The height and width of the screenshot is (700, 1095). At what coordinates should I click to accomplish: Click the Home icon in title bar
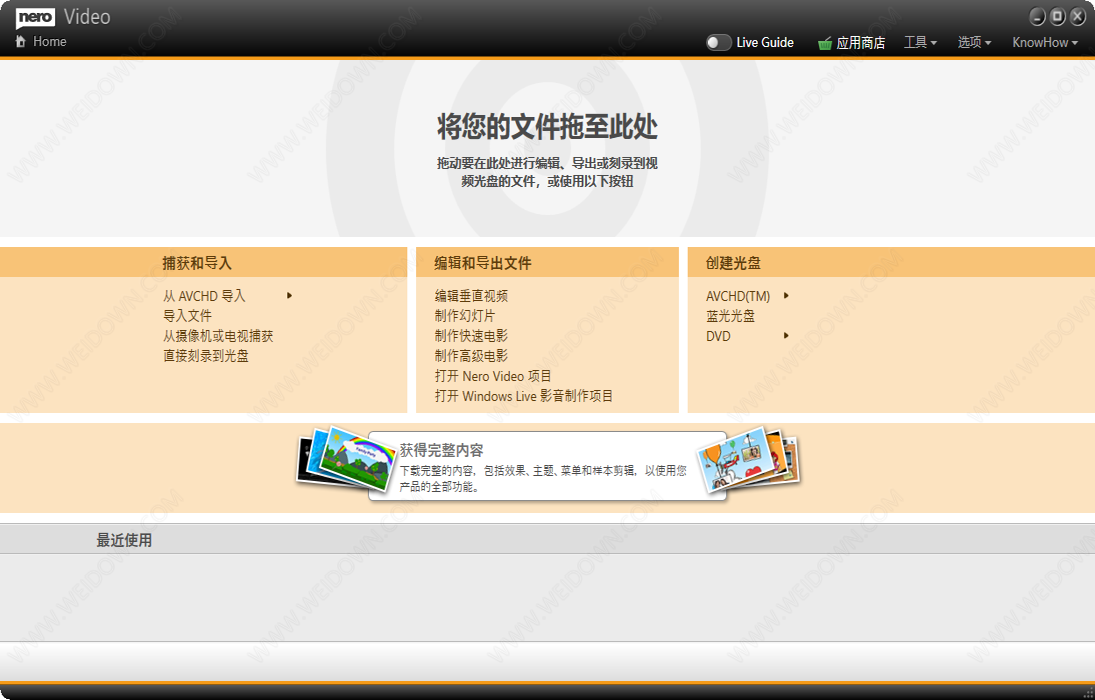tap(20, 41)
